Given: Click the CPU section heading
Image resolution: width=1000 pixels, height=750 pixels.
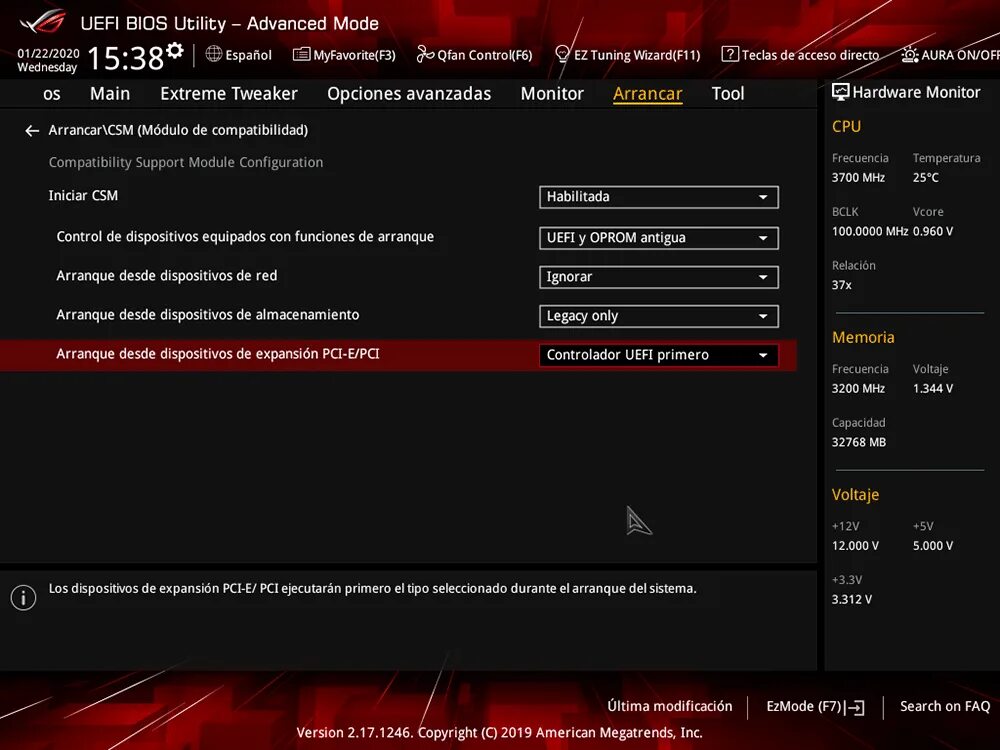Looking at the screenshot, I should tap(846, 127).
